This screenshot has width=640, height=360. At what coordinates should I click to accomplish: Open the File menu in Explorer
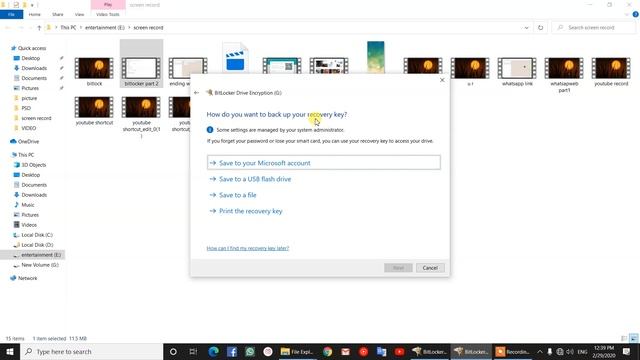click(x=11, y=14)
